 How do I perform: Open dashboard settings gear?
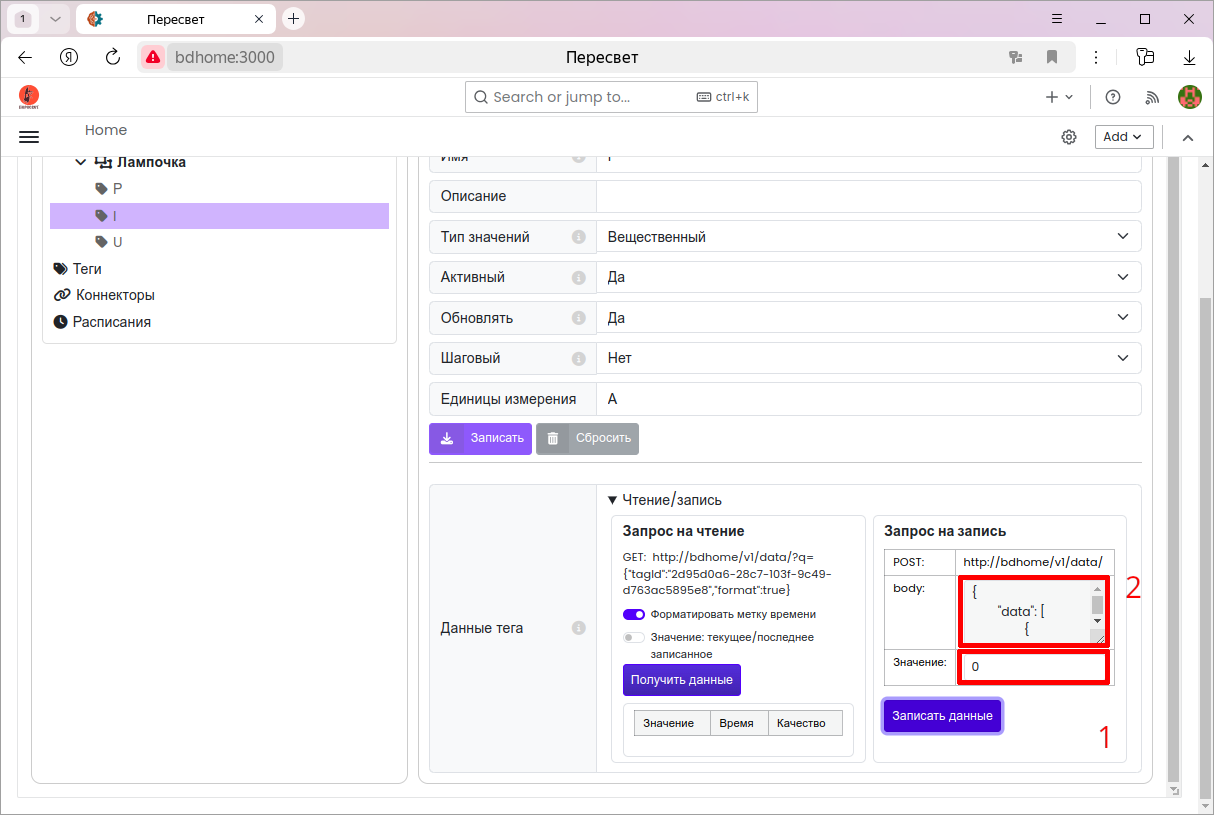[1069, 137]
